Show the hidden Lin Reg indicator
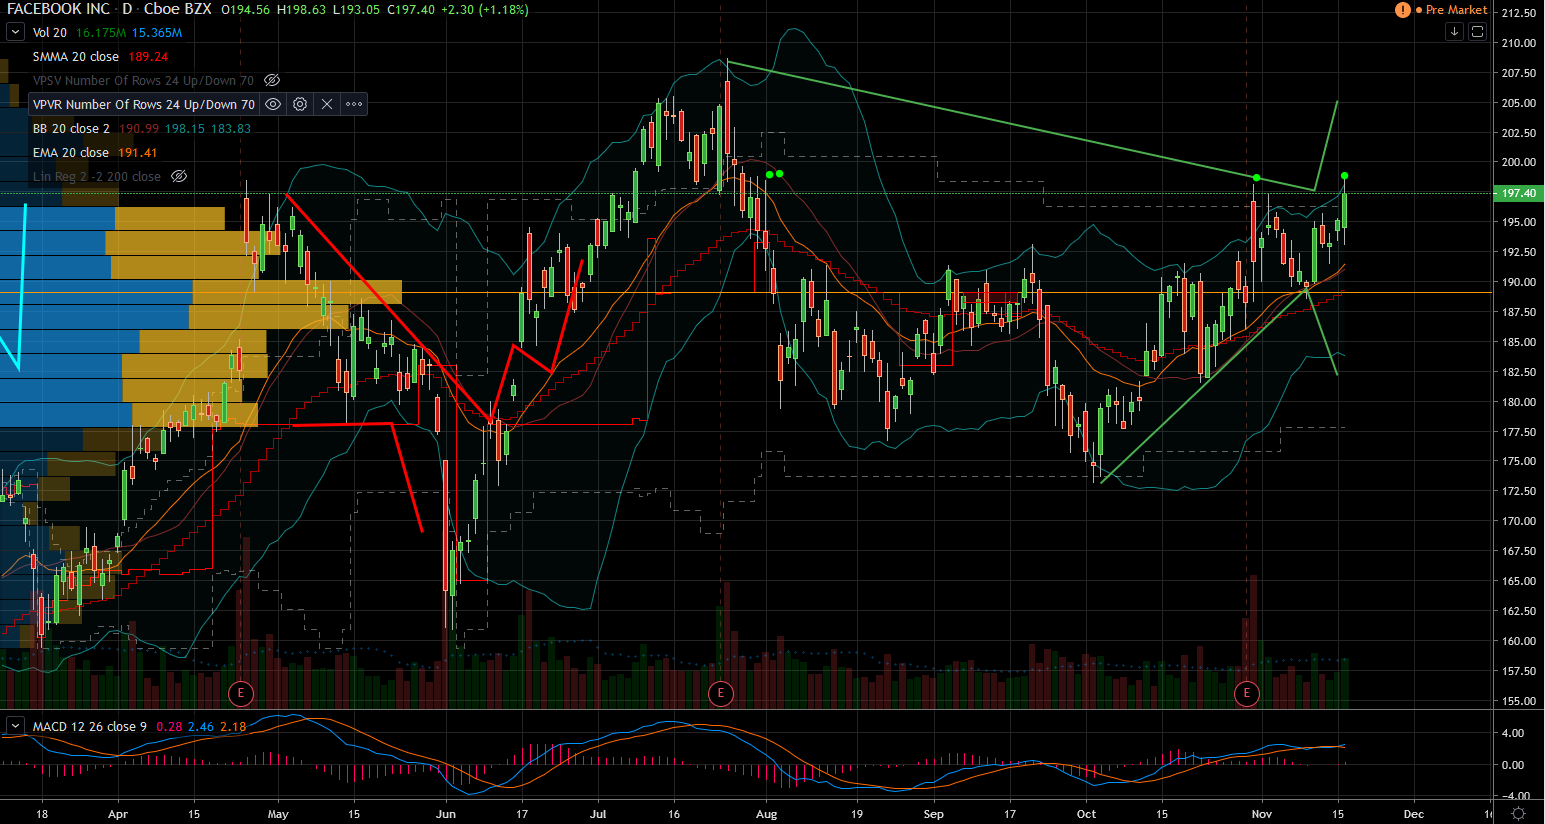 [179, 176]
